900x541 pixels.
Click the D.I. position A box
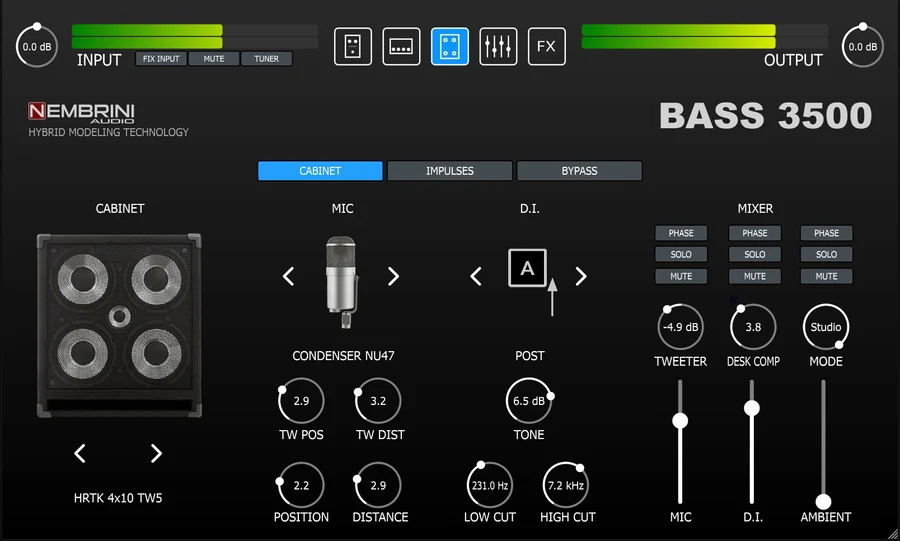pos(527,268)
